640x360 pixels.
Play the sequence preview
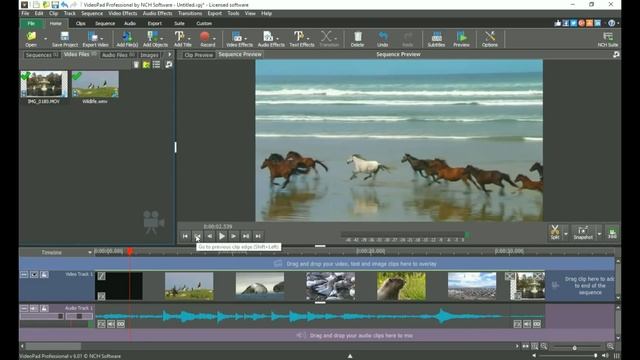click(222, 236)
